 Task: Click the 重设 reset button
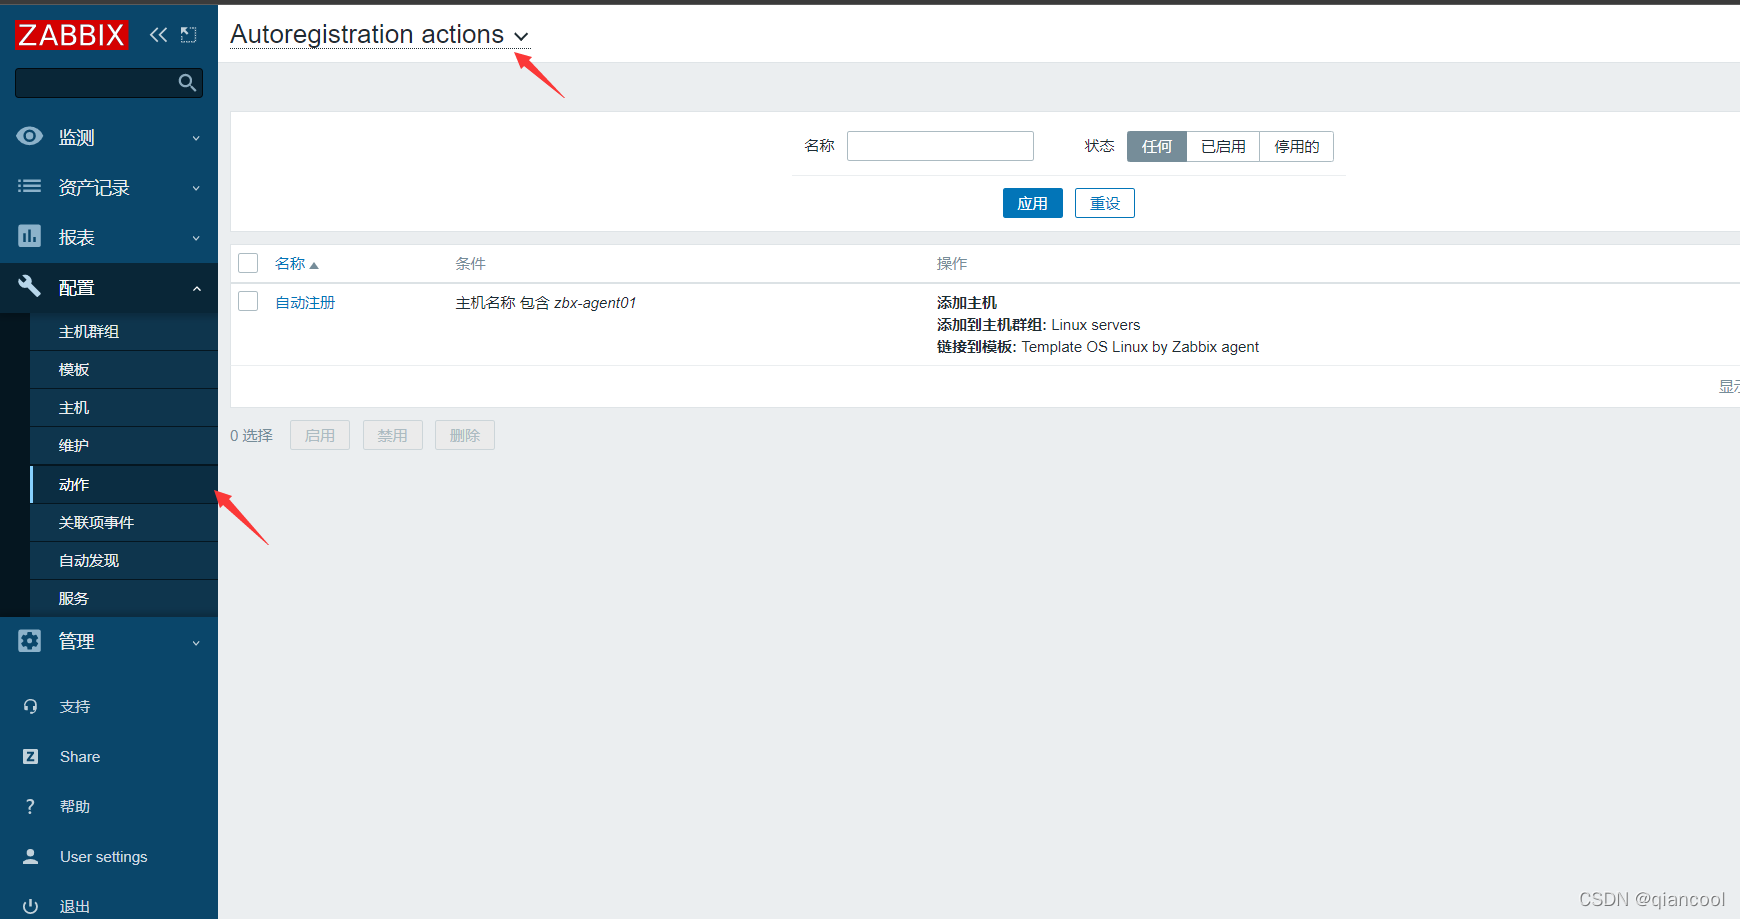pos(1105,203)
